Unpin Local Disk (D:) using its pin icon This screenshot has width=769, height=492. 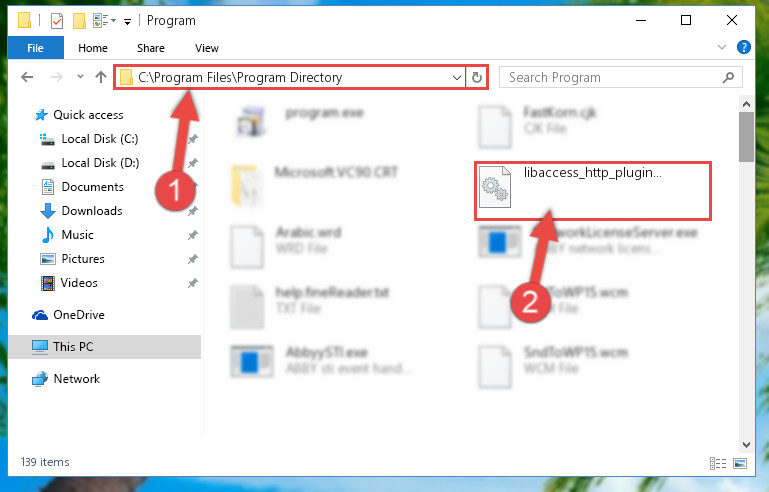pos(192,163)
